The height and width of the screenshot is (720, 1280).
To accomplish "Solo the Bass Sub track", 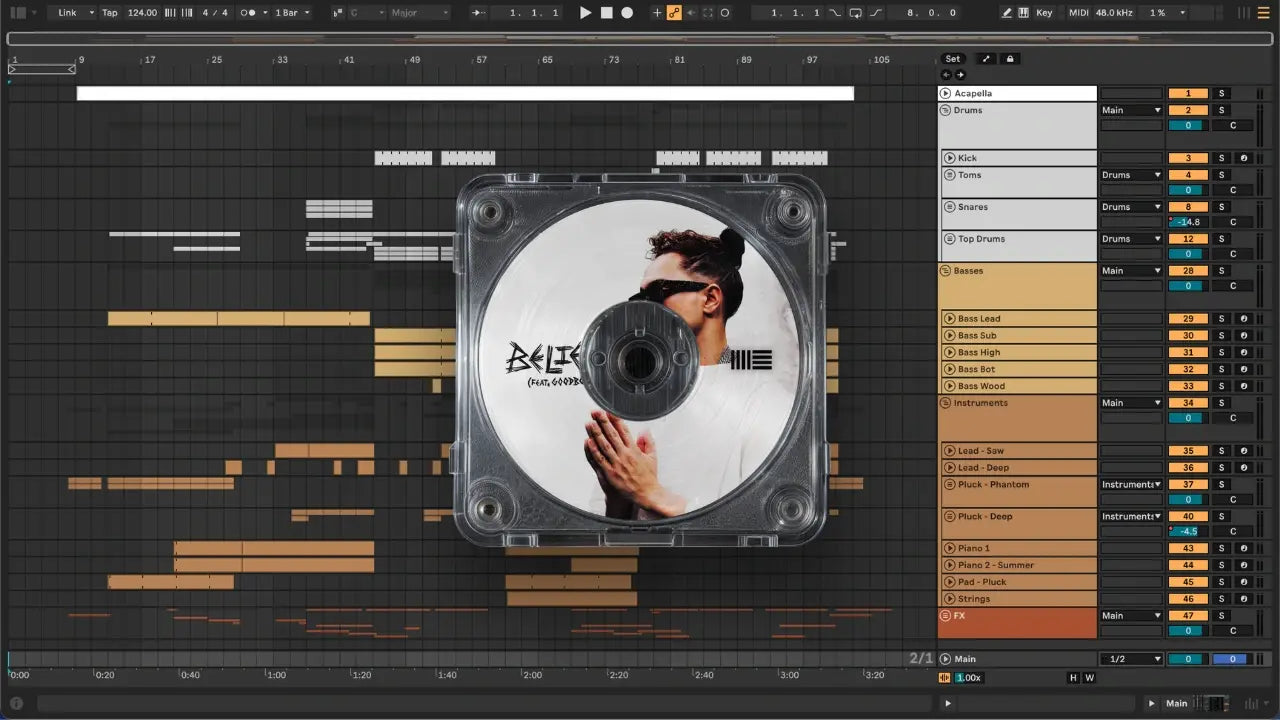I will click(x=1221, y=336).
